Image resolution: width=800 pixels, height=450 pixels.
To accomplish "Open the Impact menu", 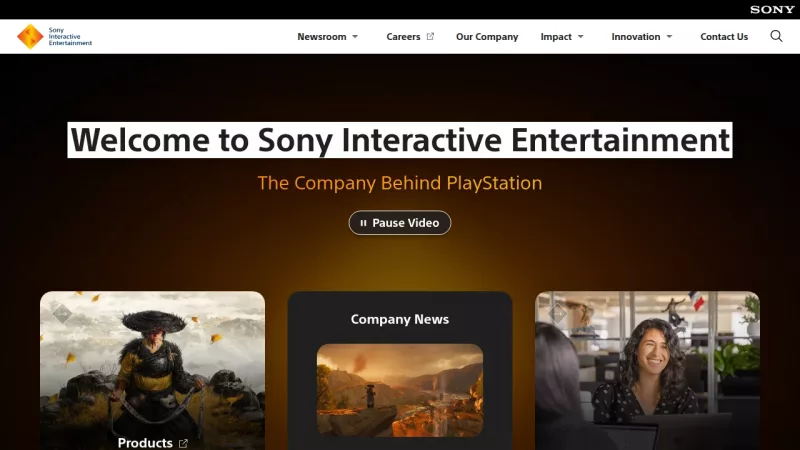I will tap(556, 37).
